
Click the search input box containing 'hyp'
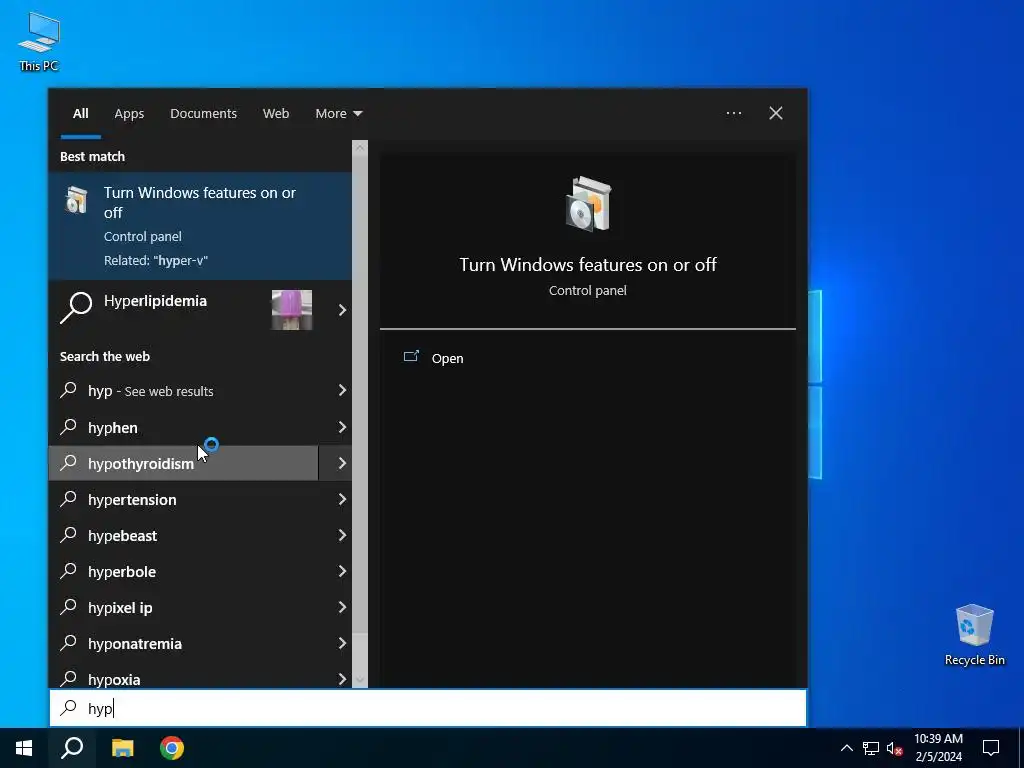(428, 708)
